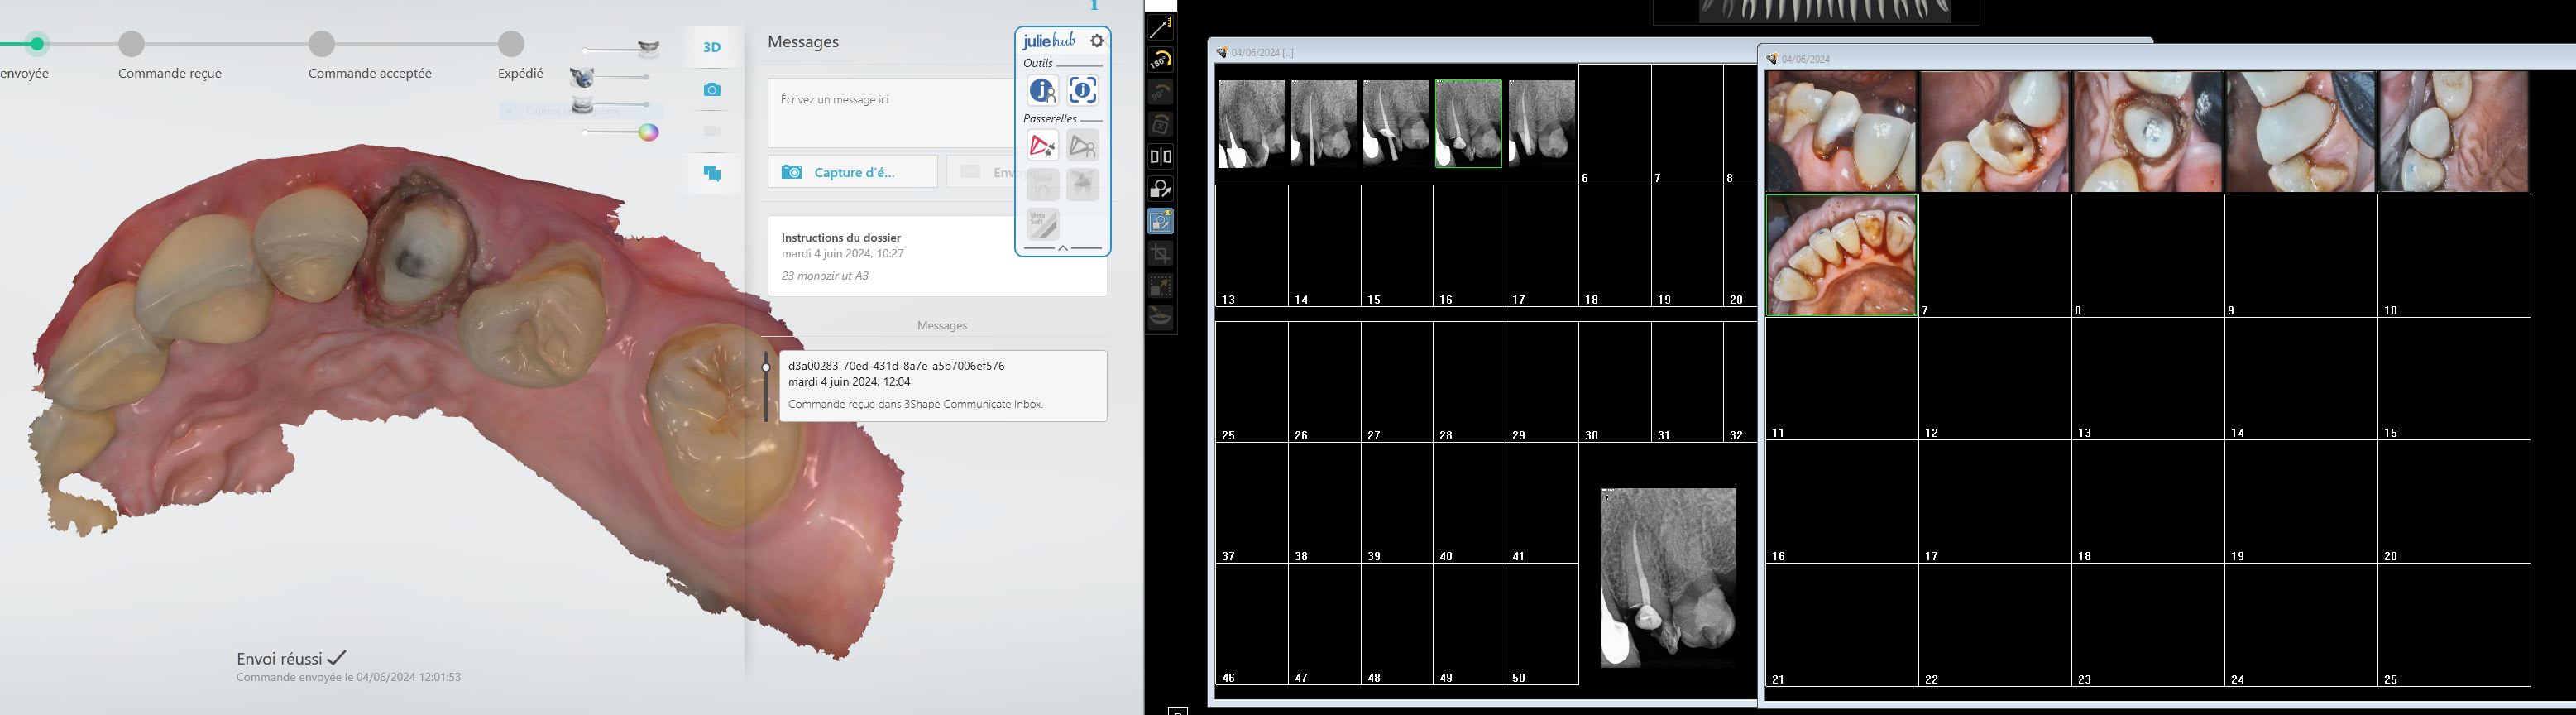Open the large periapical X-ray at bottom

pos(1668,578)
